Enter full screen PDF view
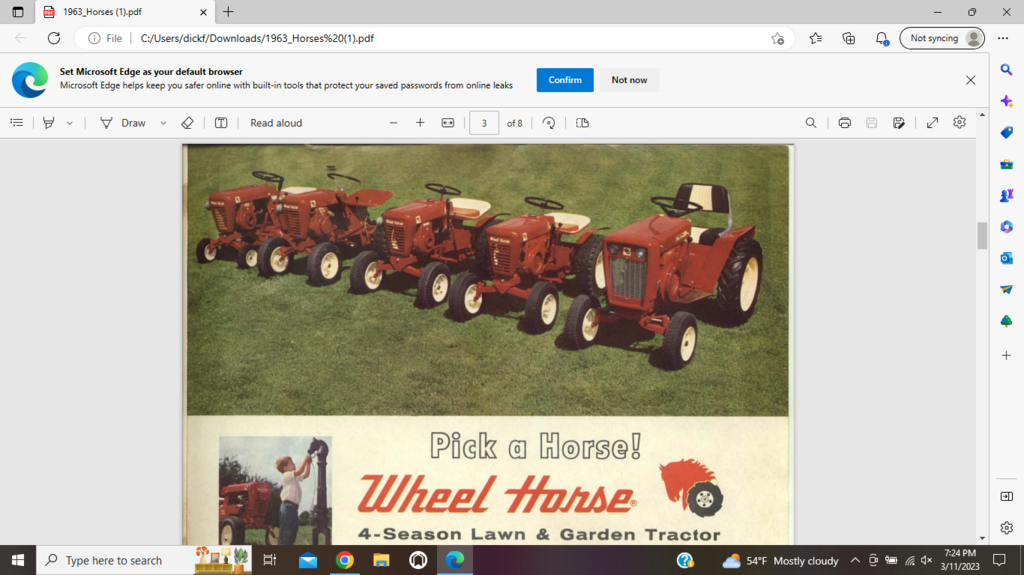1024x575 pixels. point(933,123)
